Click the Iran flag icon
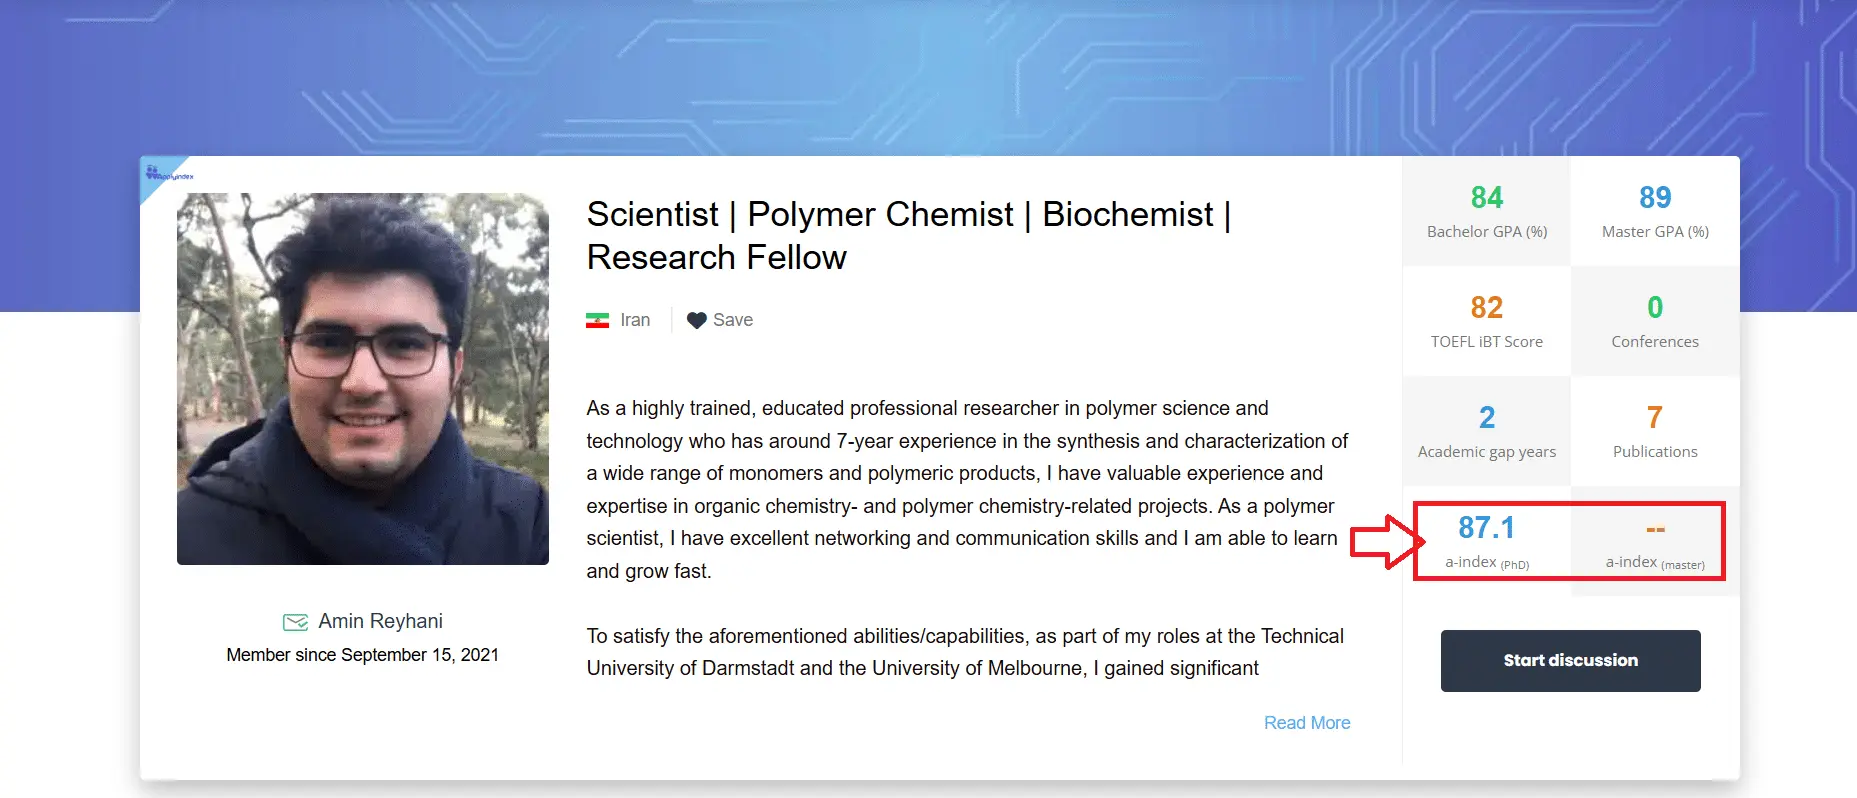The image size is (1857, 798). coord(597,321)
